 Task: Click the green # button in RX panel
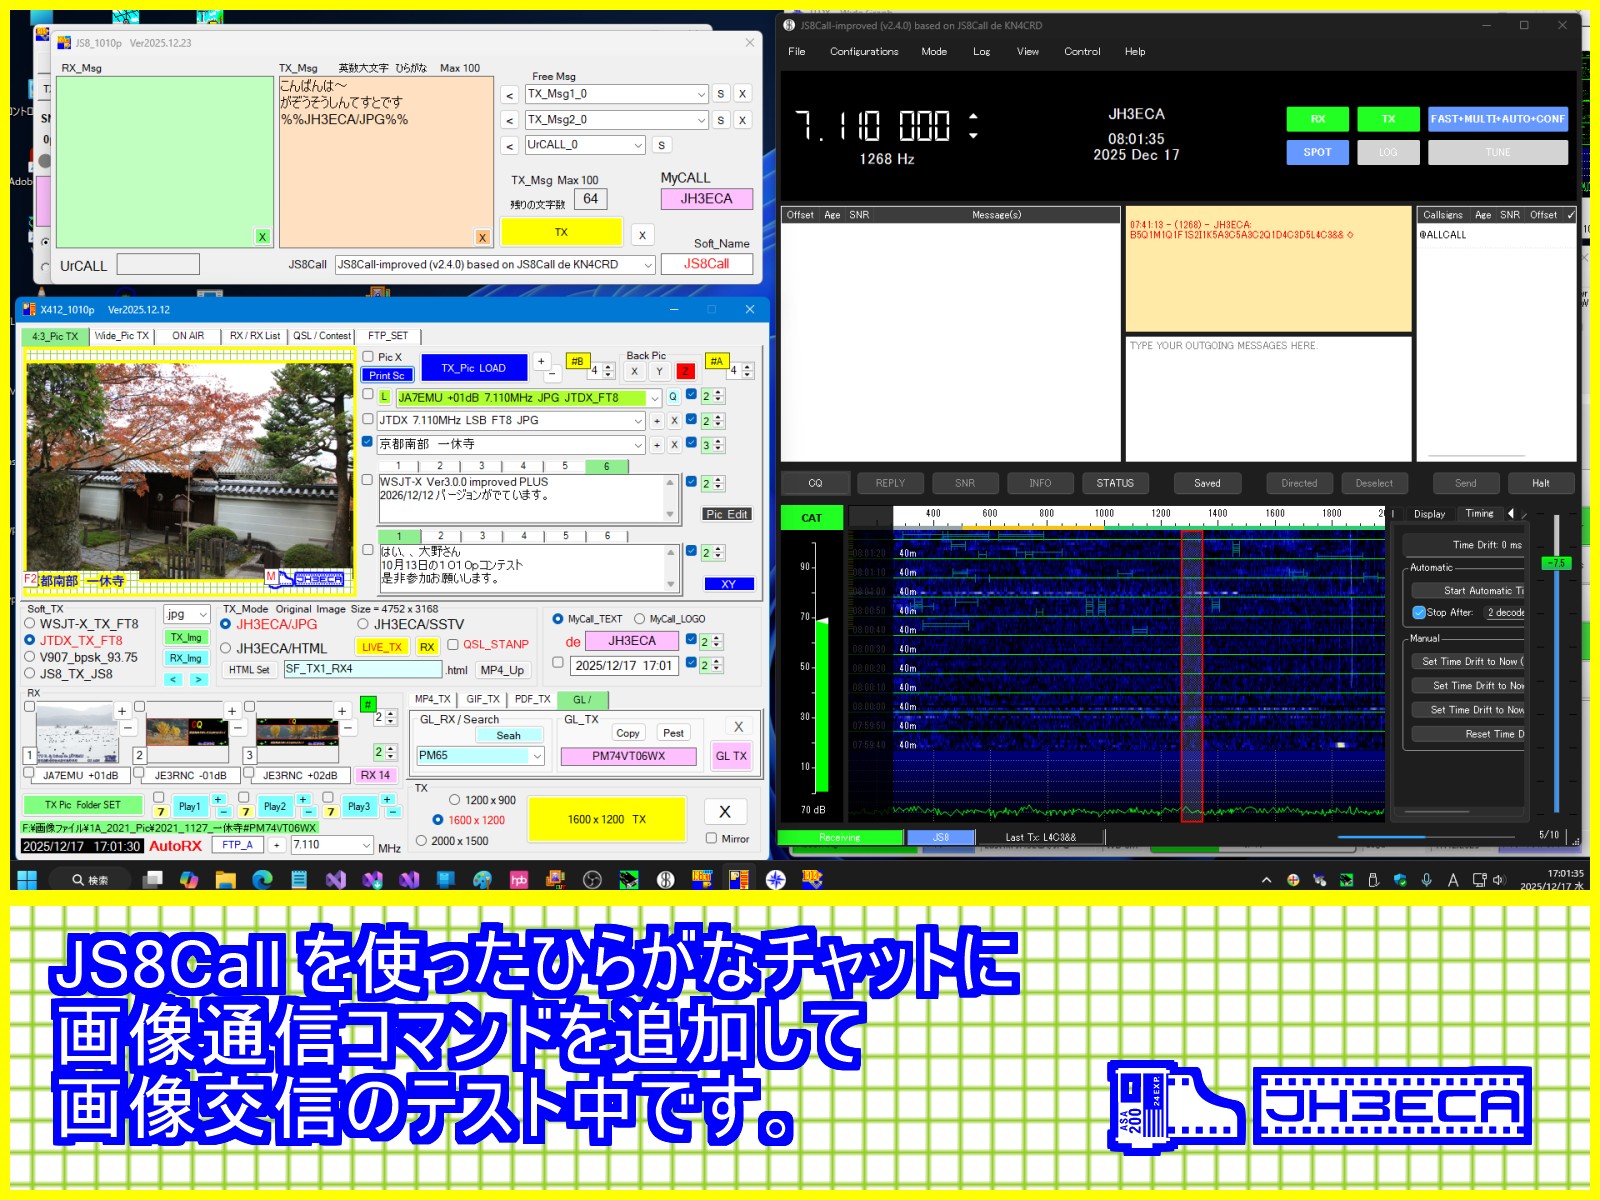point(368,704)
